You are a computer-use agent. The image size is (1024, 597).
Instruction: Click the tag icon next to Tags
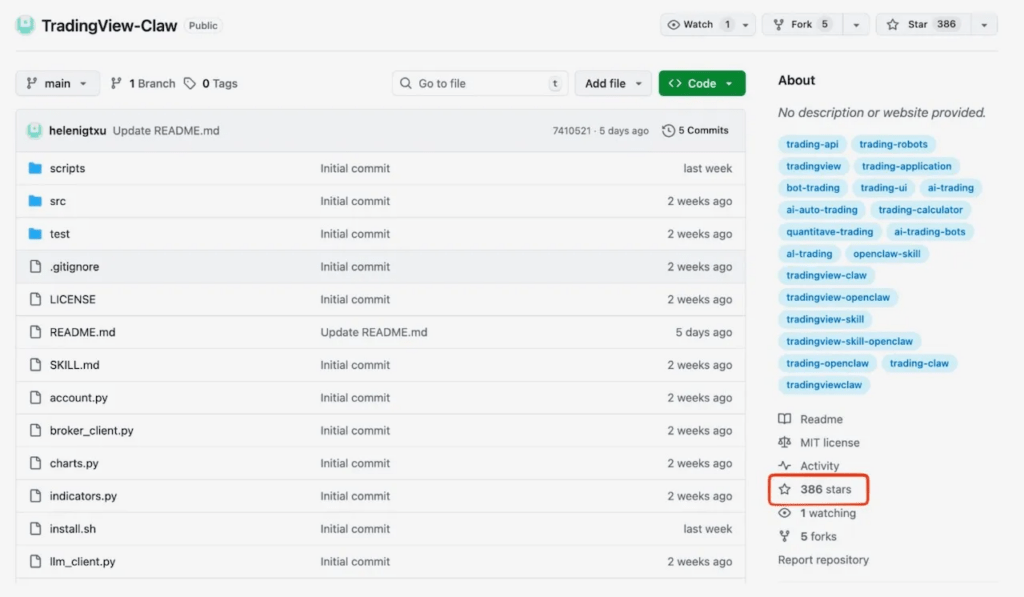point(190,84)
